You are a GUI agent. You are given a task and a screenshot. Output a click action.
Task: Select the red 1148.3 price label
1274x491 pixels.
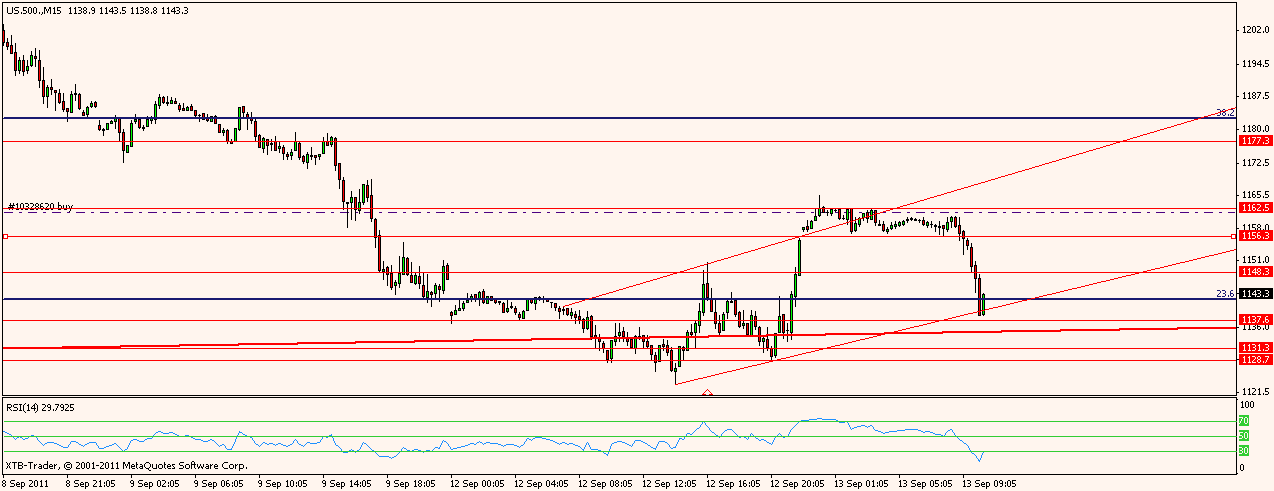click(1255, 271)
